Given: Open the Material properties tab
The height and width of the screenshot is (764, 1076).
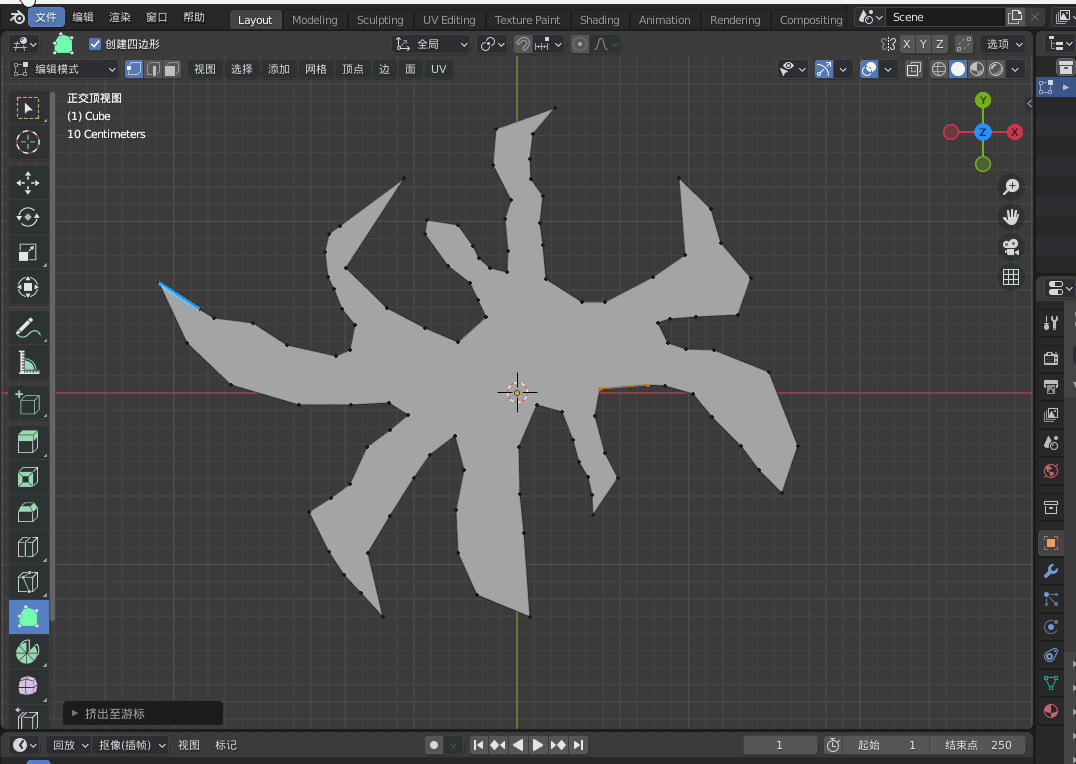Looking at the screenshot, I should point(1051,711).
